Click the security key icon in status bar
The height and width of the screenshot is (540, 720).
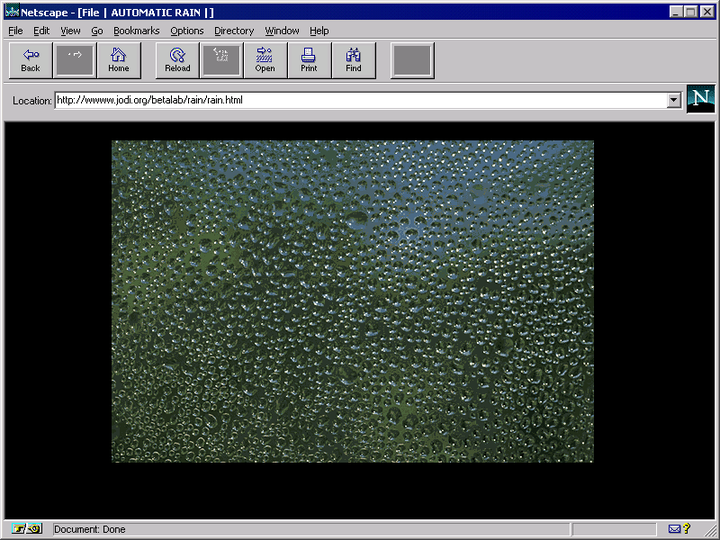coord(26,529)
